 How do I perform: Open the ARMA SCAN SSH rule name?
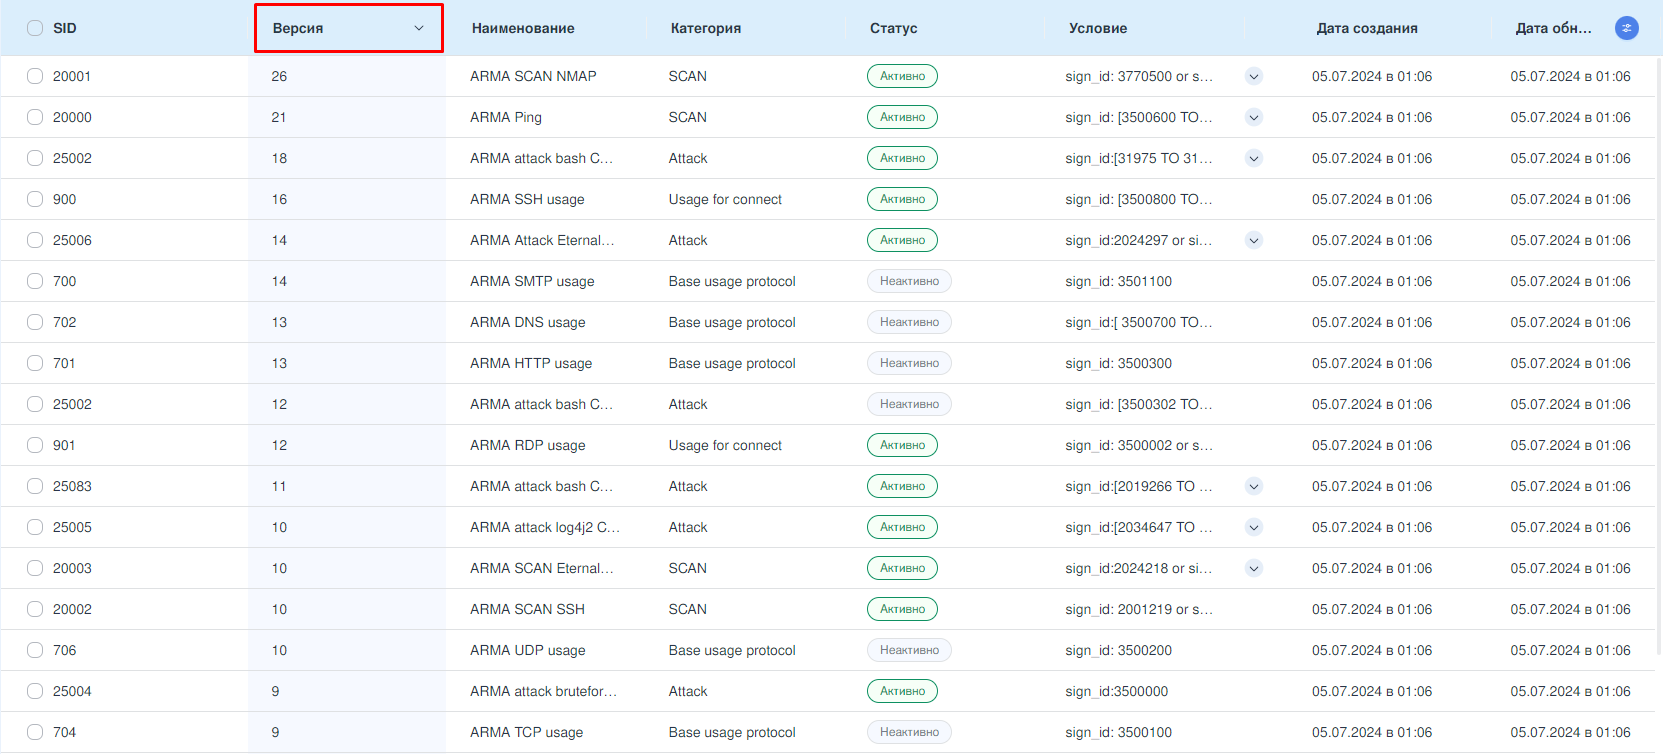click(527, 609)
